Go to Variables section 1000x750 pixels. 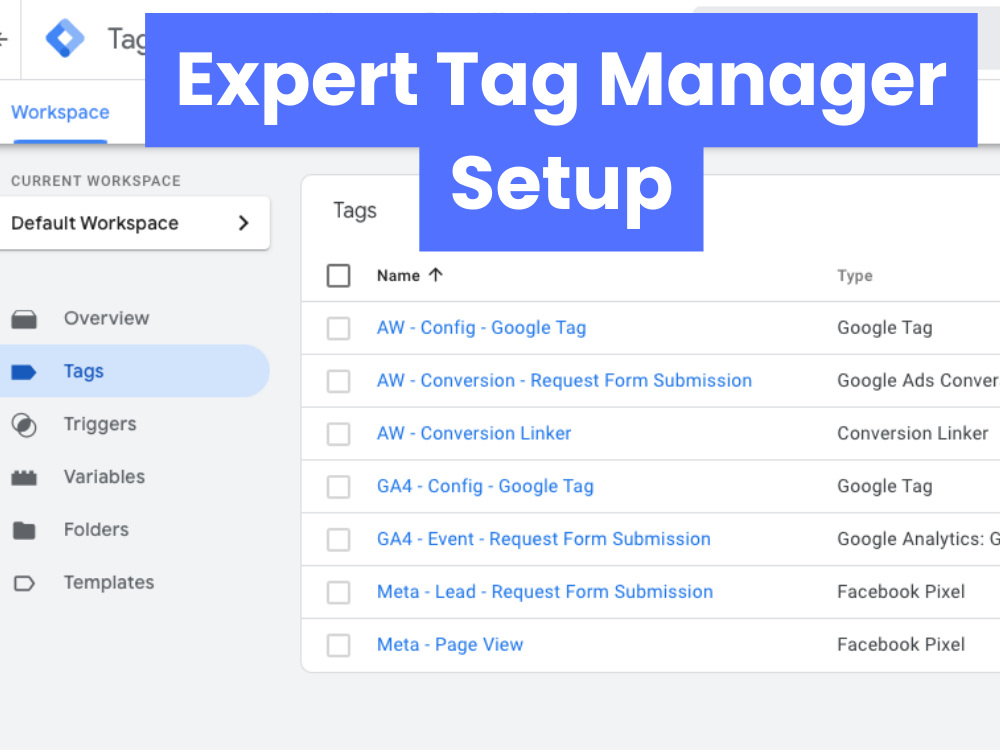pos(105,476)
